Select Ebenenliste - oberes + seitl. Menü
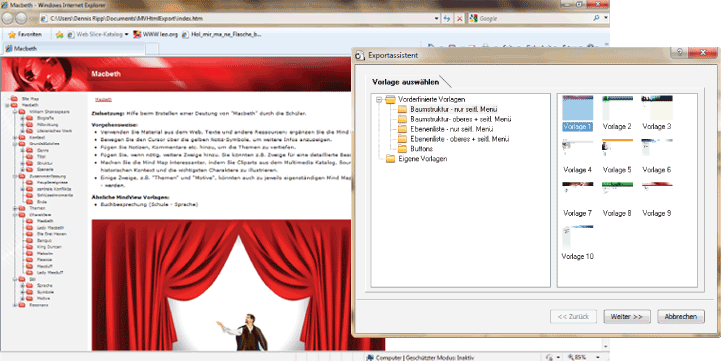The height and width of the screenshot is (361, 721). pyautogui.click(x=459, y=139)
